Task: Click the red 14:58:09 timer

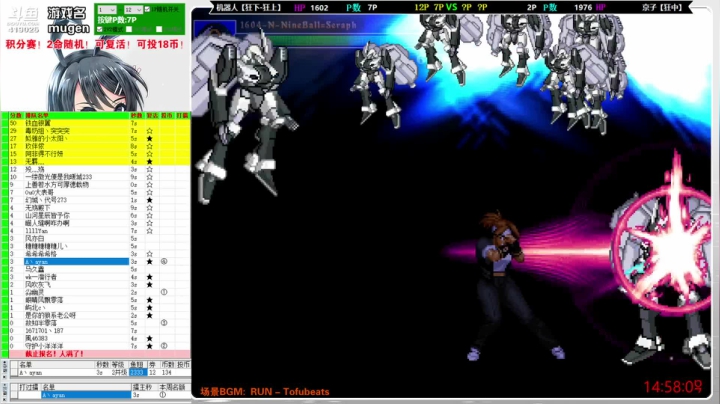Action: coord(673,387)
